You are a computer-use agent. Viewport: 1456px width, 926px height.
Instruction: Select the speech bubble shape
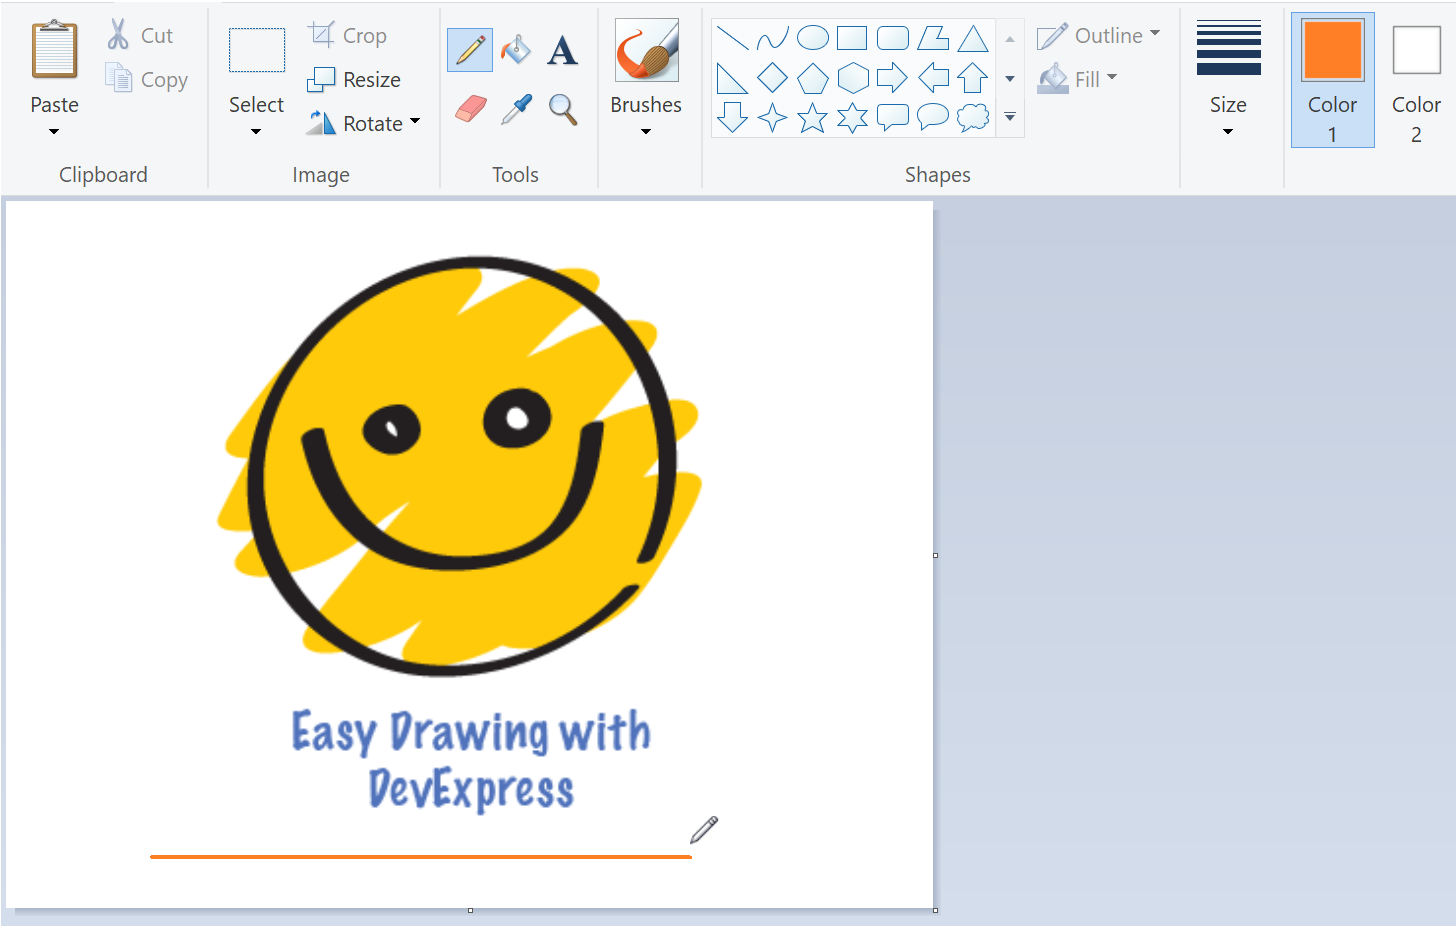pos(892,117)
